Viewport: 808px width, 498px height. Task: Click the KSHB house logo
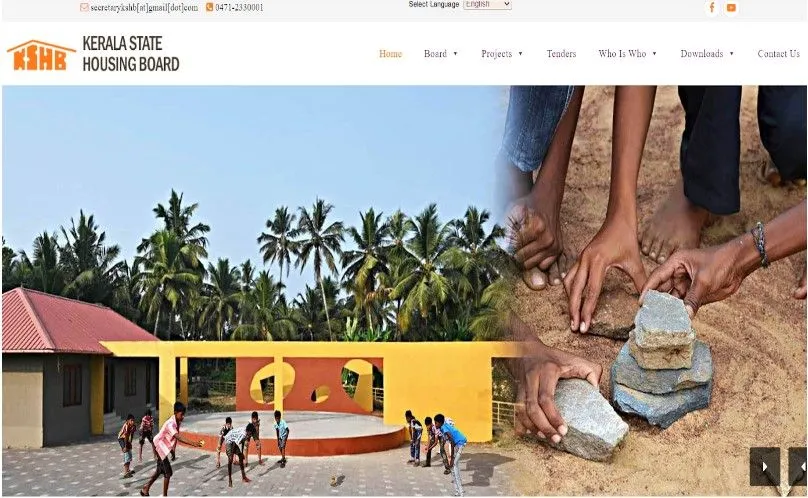41,55
